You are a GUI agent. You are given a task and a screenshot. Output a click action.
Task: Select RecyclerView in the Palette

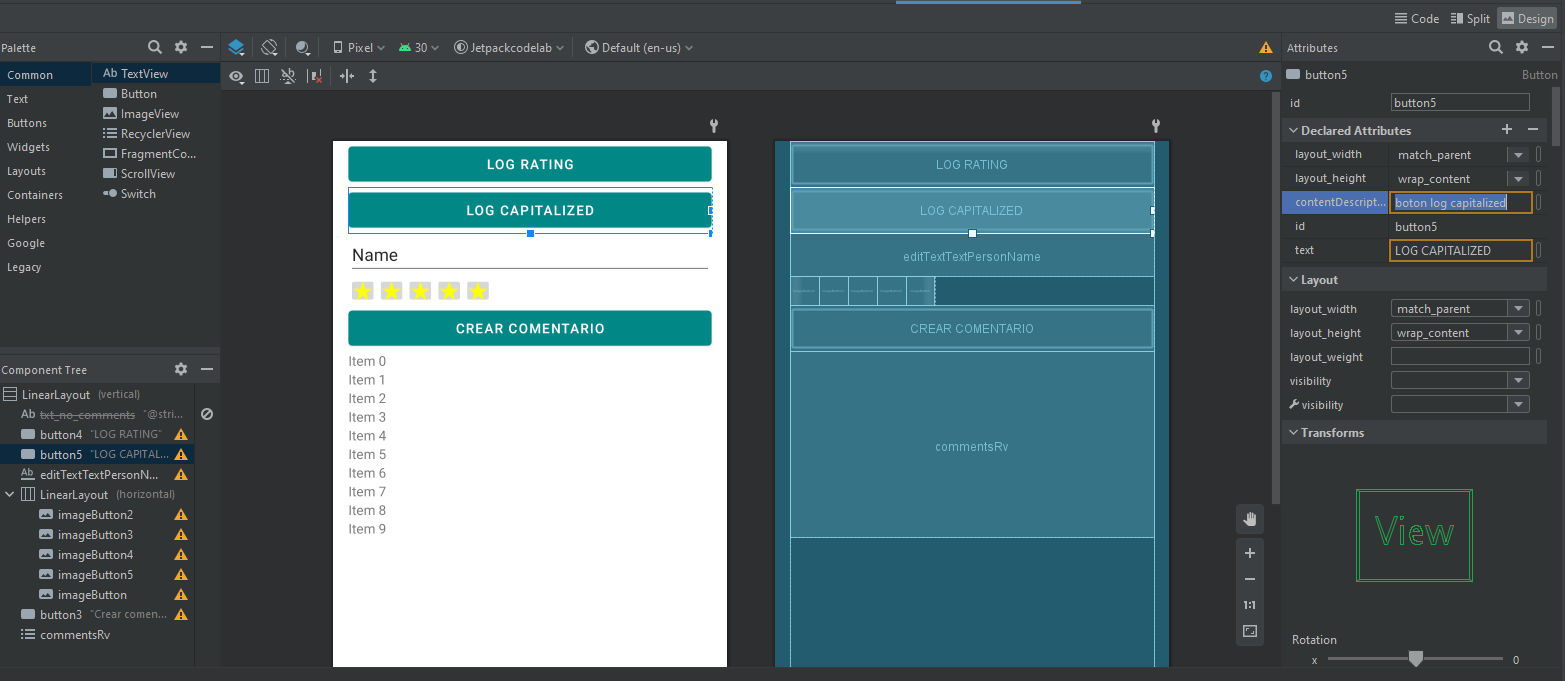coord(155,134)
